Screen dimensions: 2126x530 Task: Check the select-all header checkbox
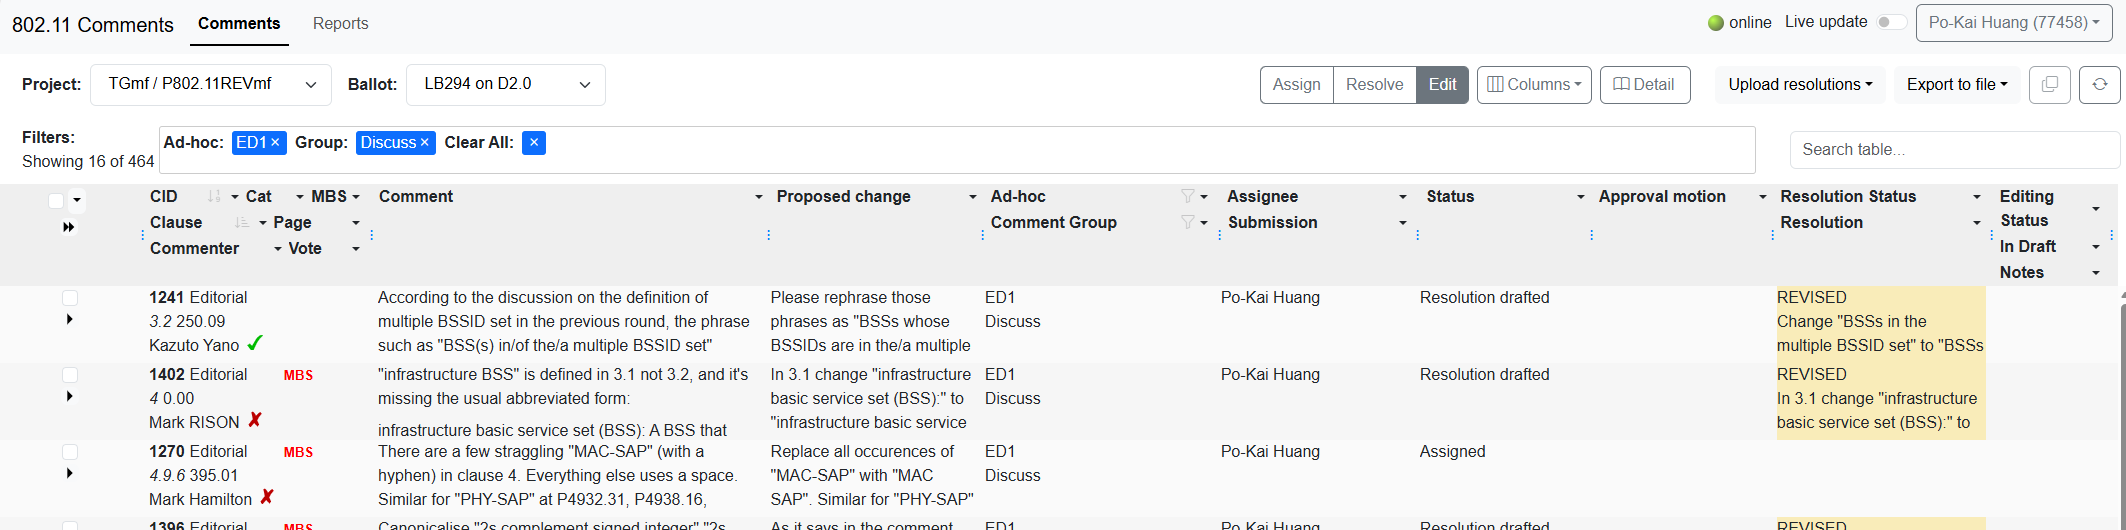coord(56,201)
